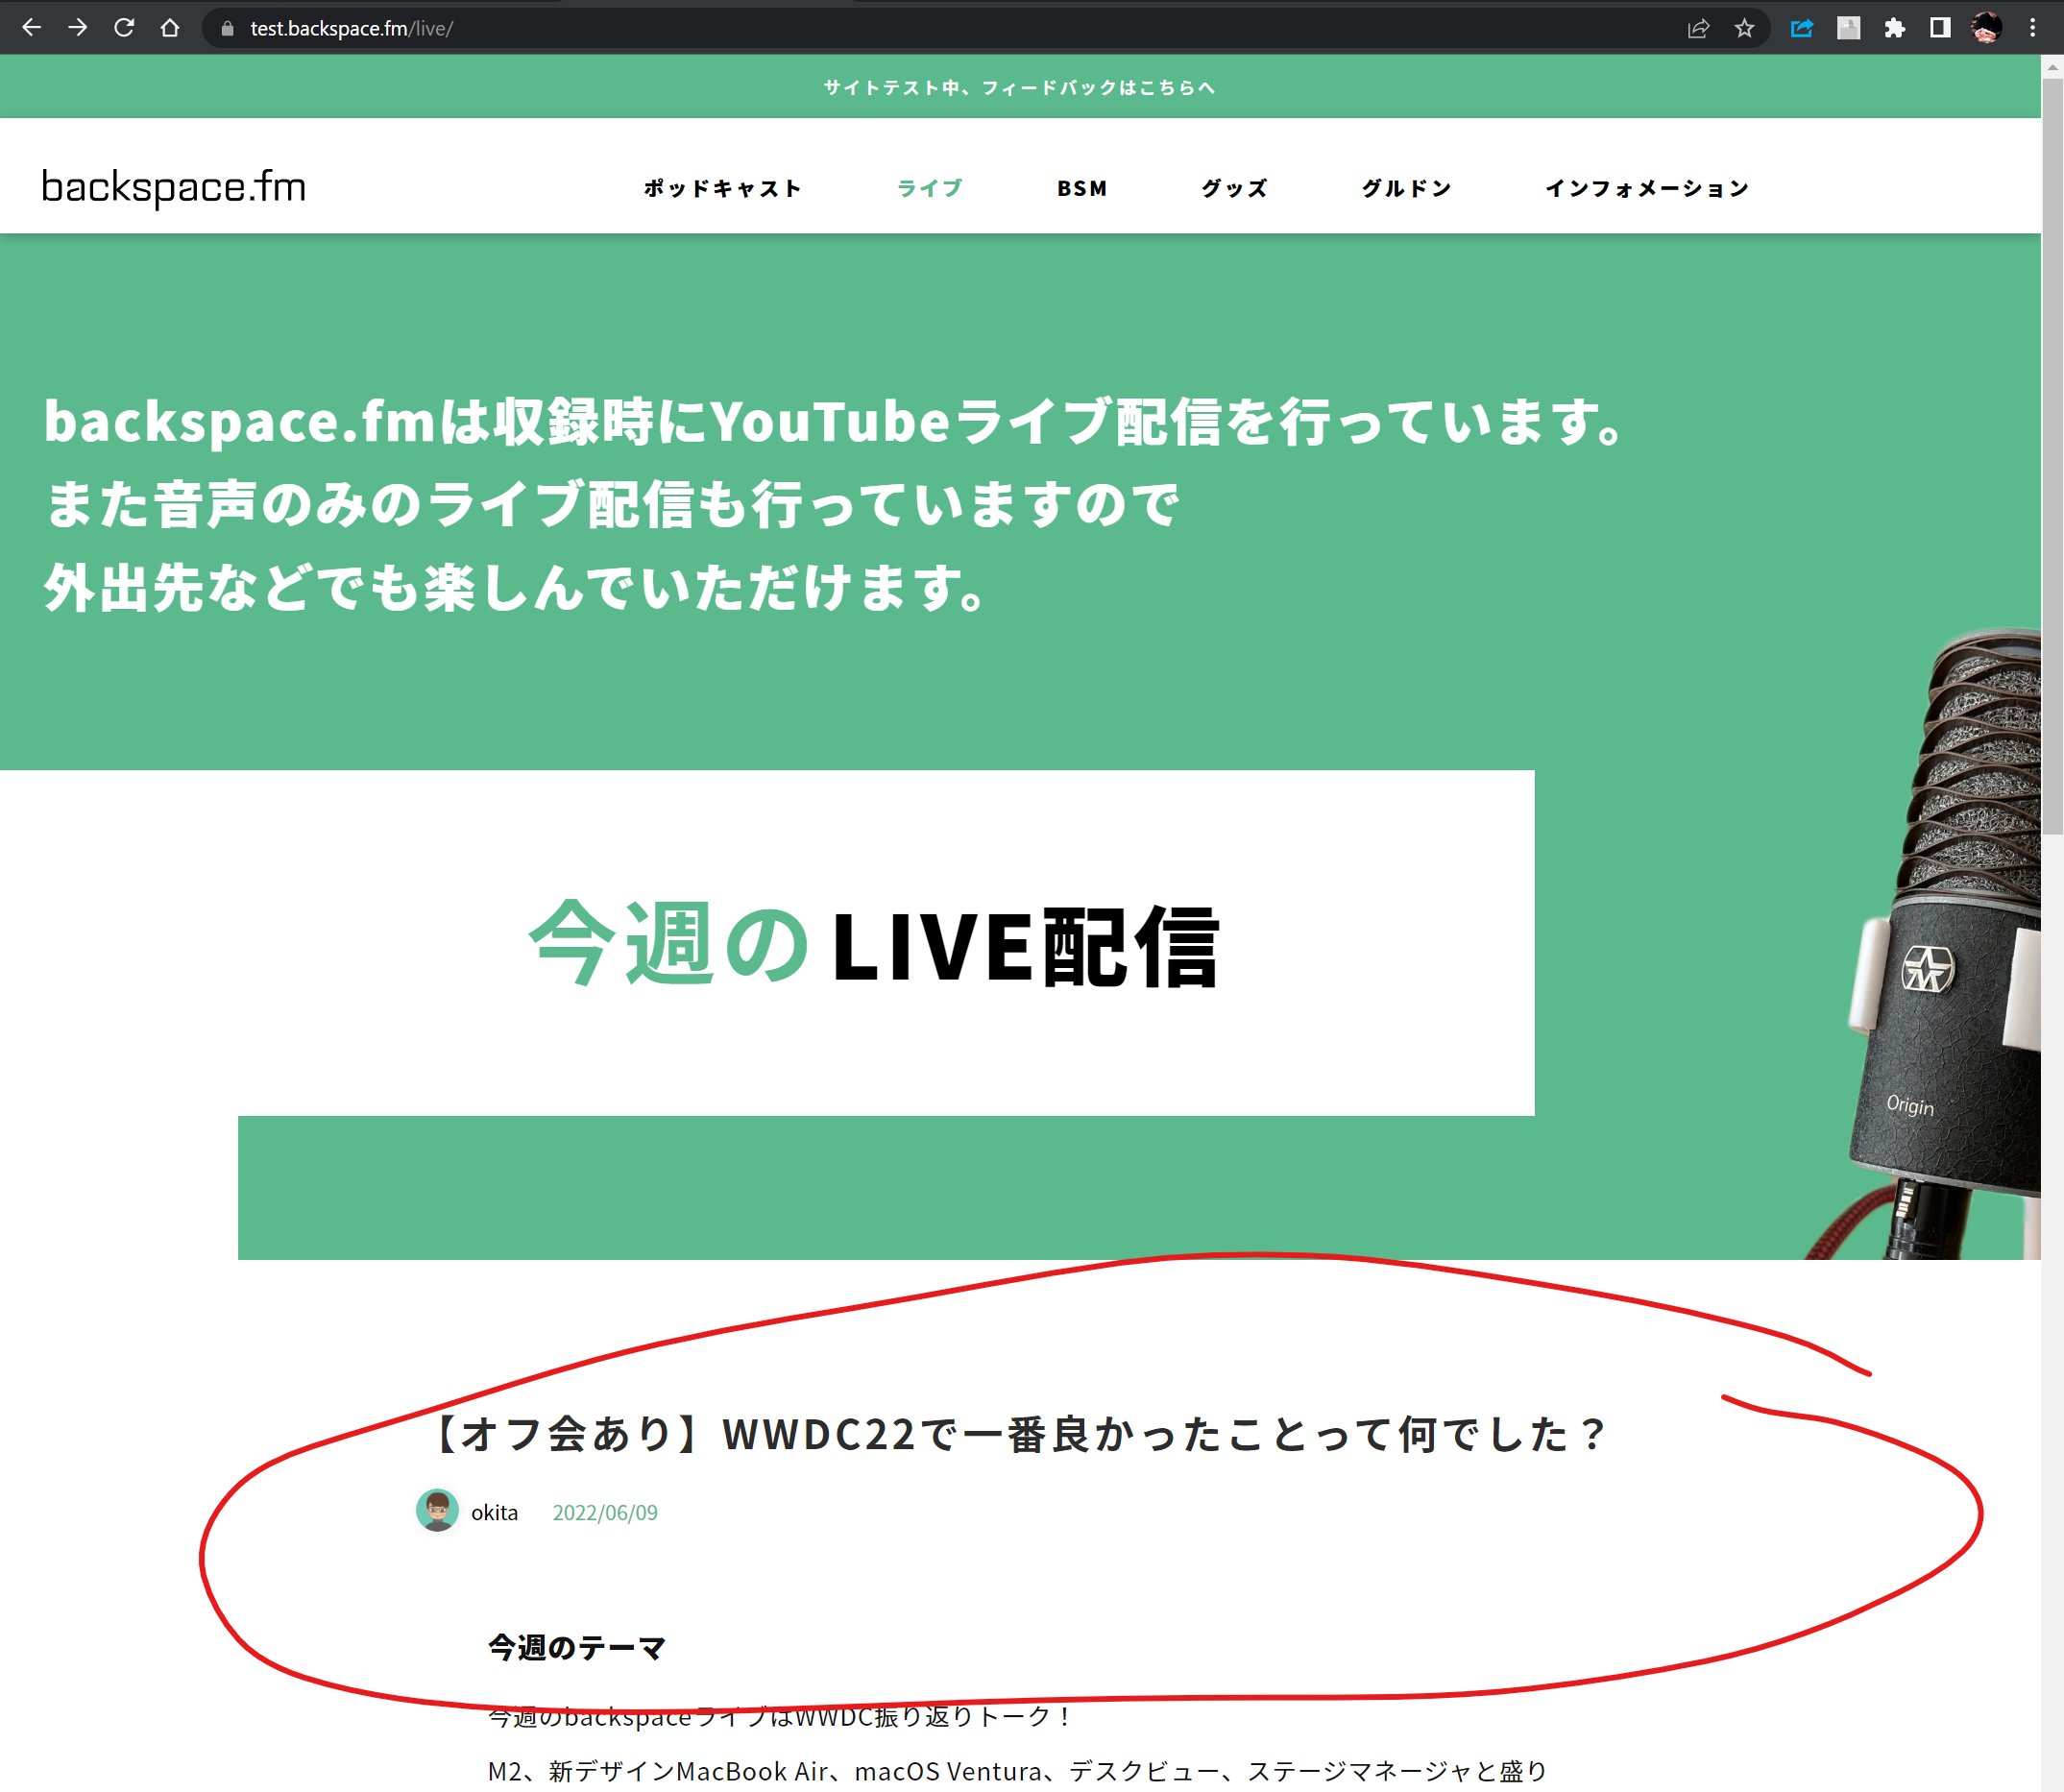Open the browser home icon
The height and width of the screenshot is (1792, 2064).
click(x=170, y=28)
